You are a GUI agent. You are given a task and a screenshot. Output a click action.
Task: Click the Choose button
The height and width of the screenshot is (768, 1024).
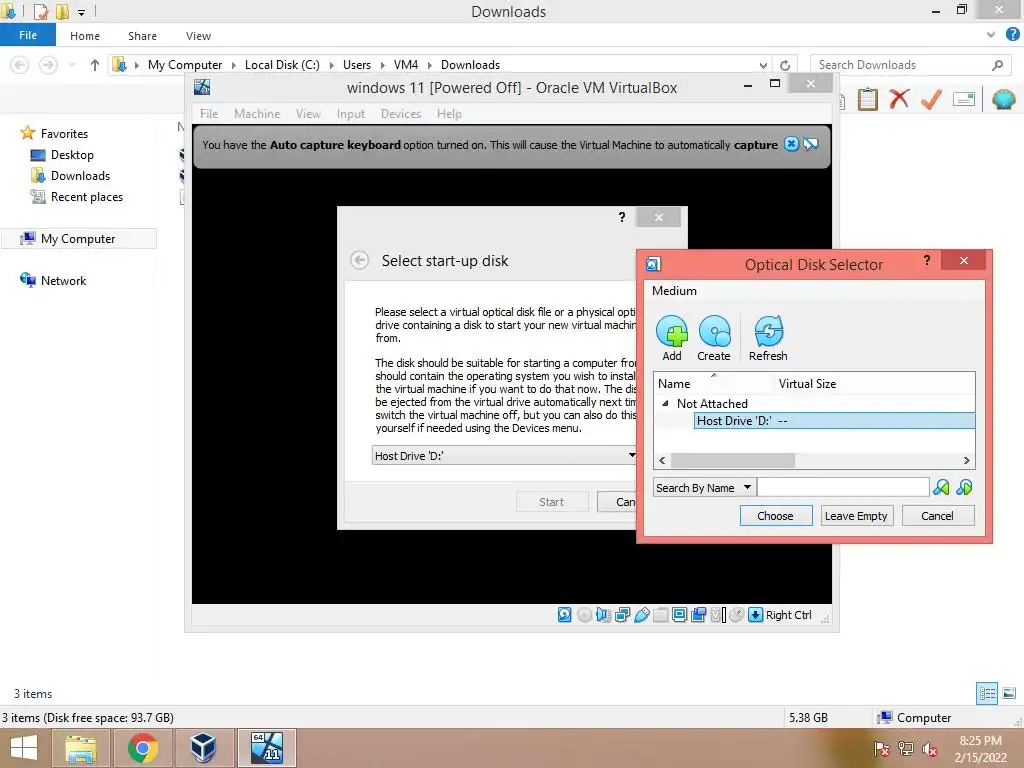tap(775, 516)
